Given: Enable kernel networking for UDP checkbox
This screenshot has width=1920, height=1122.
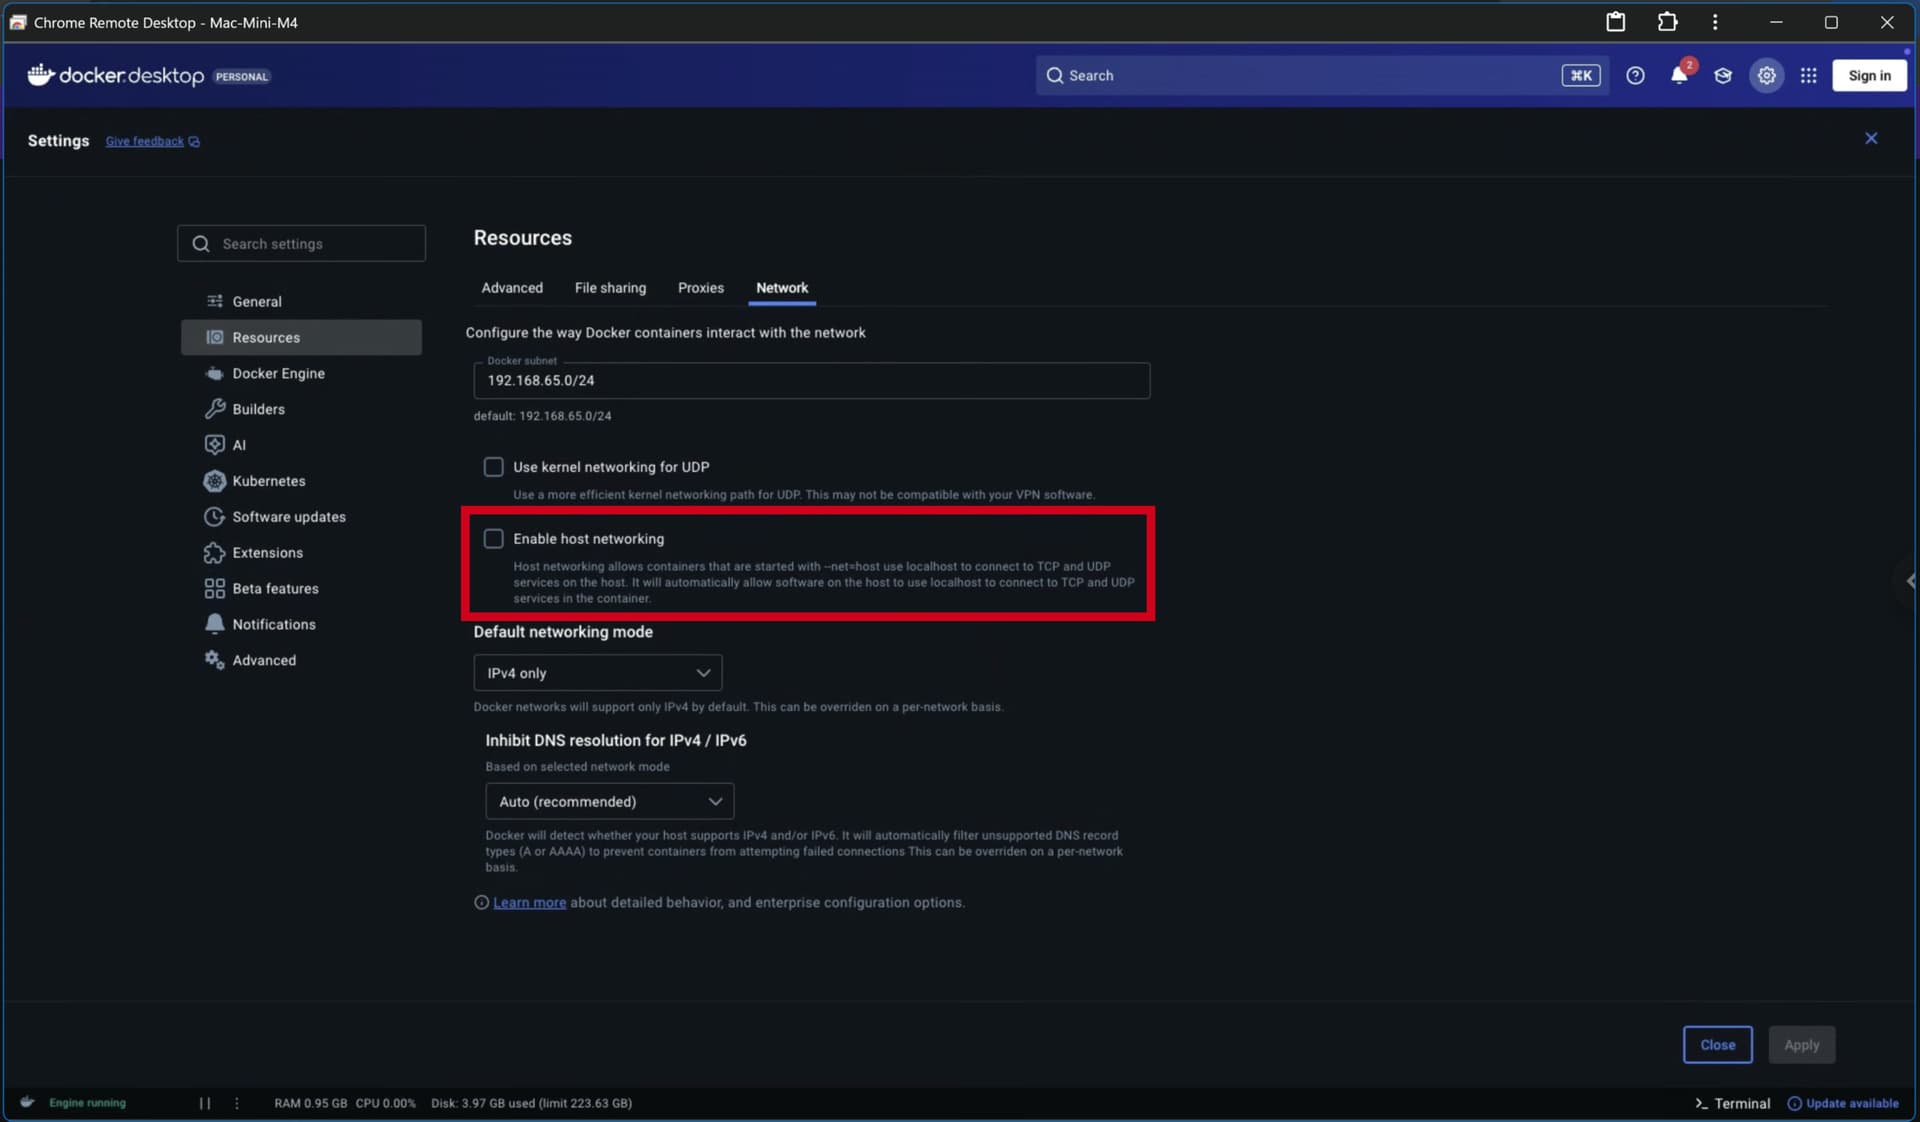Looking at the screenshot, I should coord(493,467).
